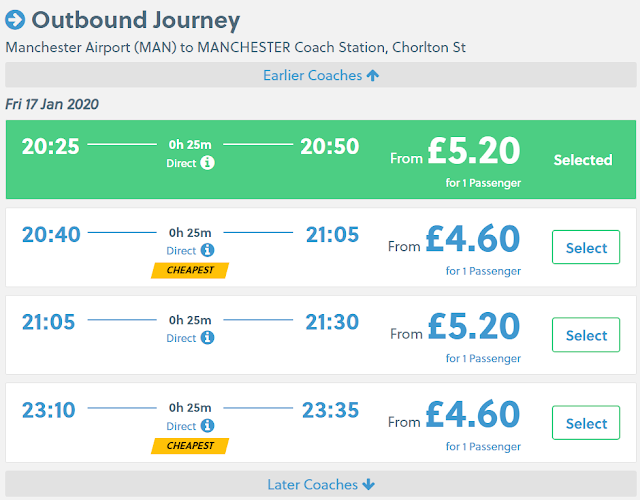Select the 21:05 departure coach
Screen dimensions: 640x500
coord(586,336)
